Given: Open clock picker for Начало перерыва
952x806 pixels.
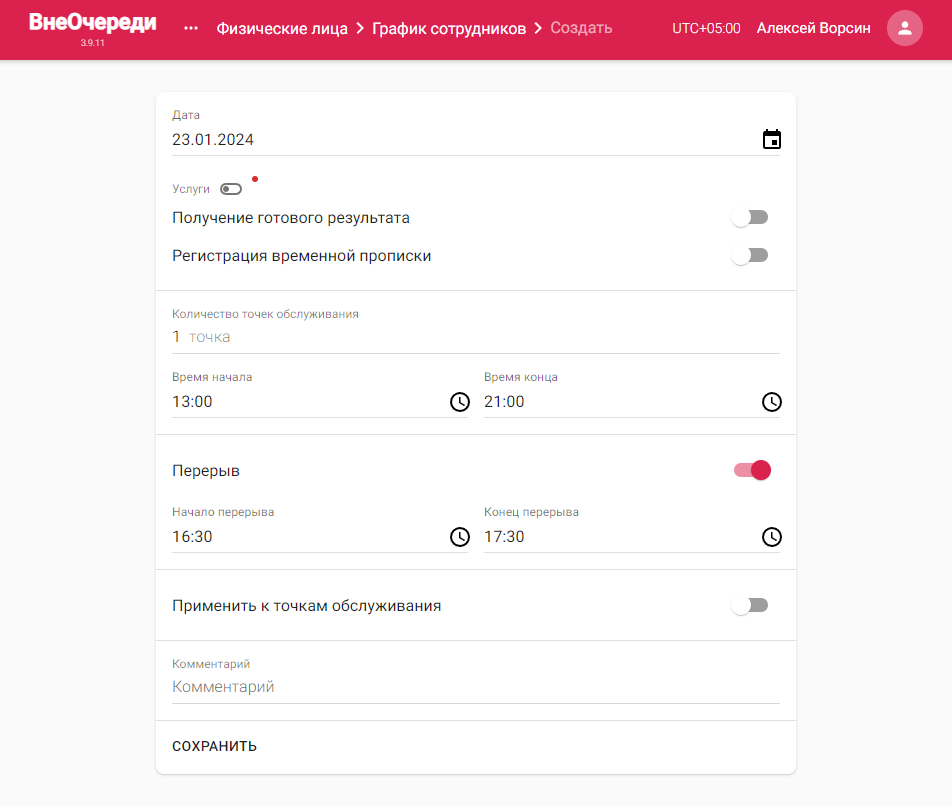Looking at the screenshot, I should (460, 537).
